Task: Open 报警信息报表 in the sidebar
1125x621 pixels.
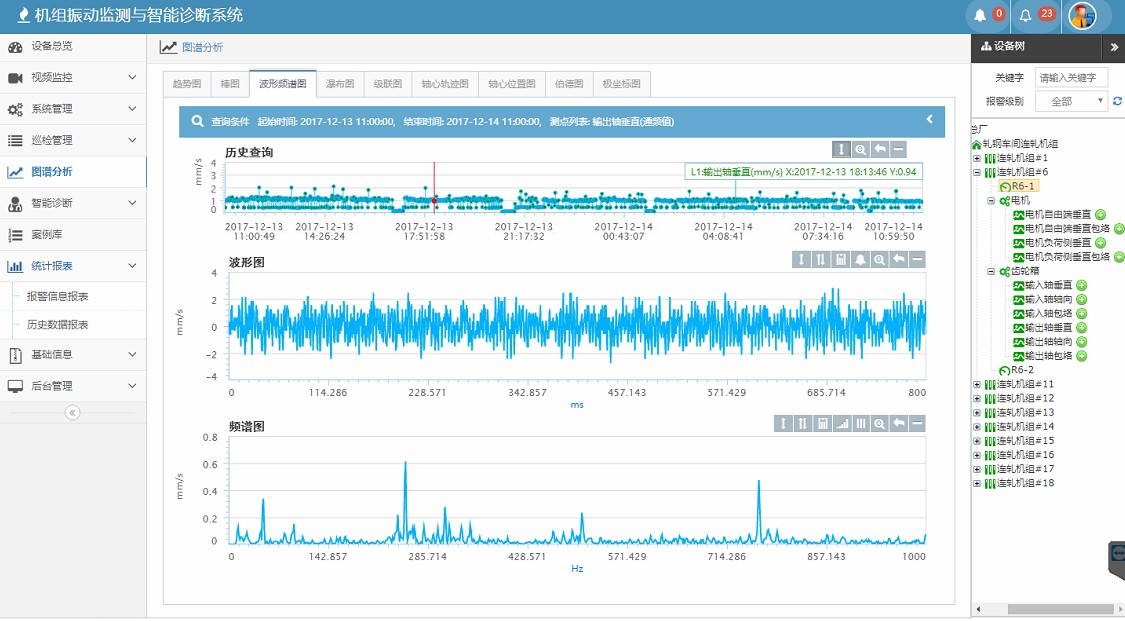Action: 58,296
